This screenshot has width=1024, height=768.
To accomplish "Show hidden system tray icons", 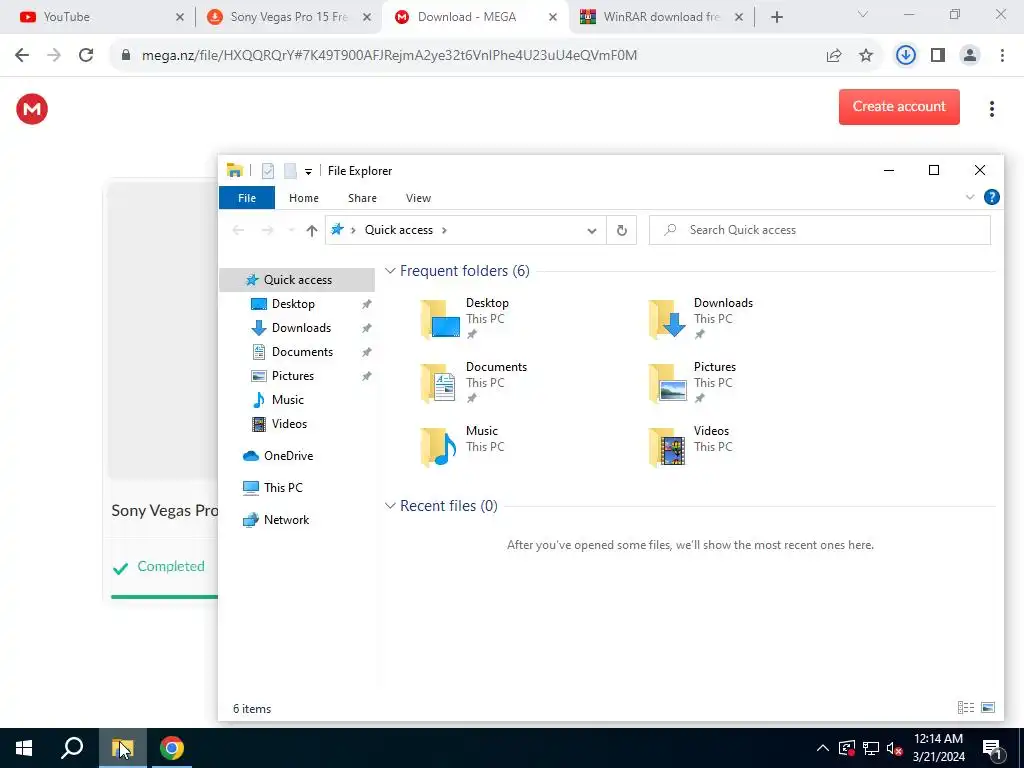I will (x=823, y=748).
